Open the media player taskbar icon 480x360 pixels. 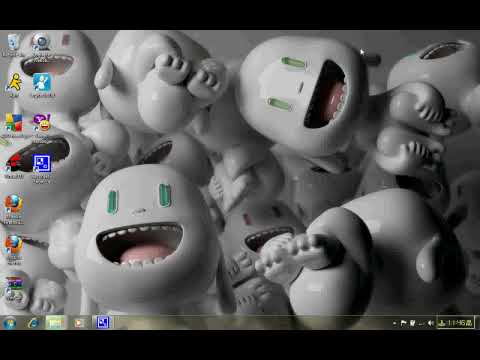point(79,323)
